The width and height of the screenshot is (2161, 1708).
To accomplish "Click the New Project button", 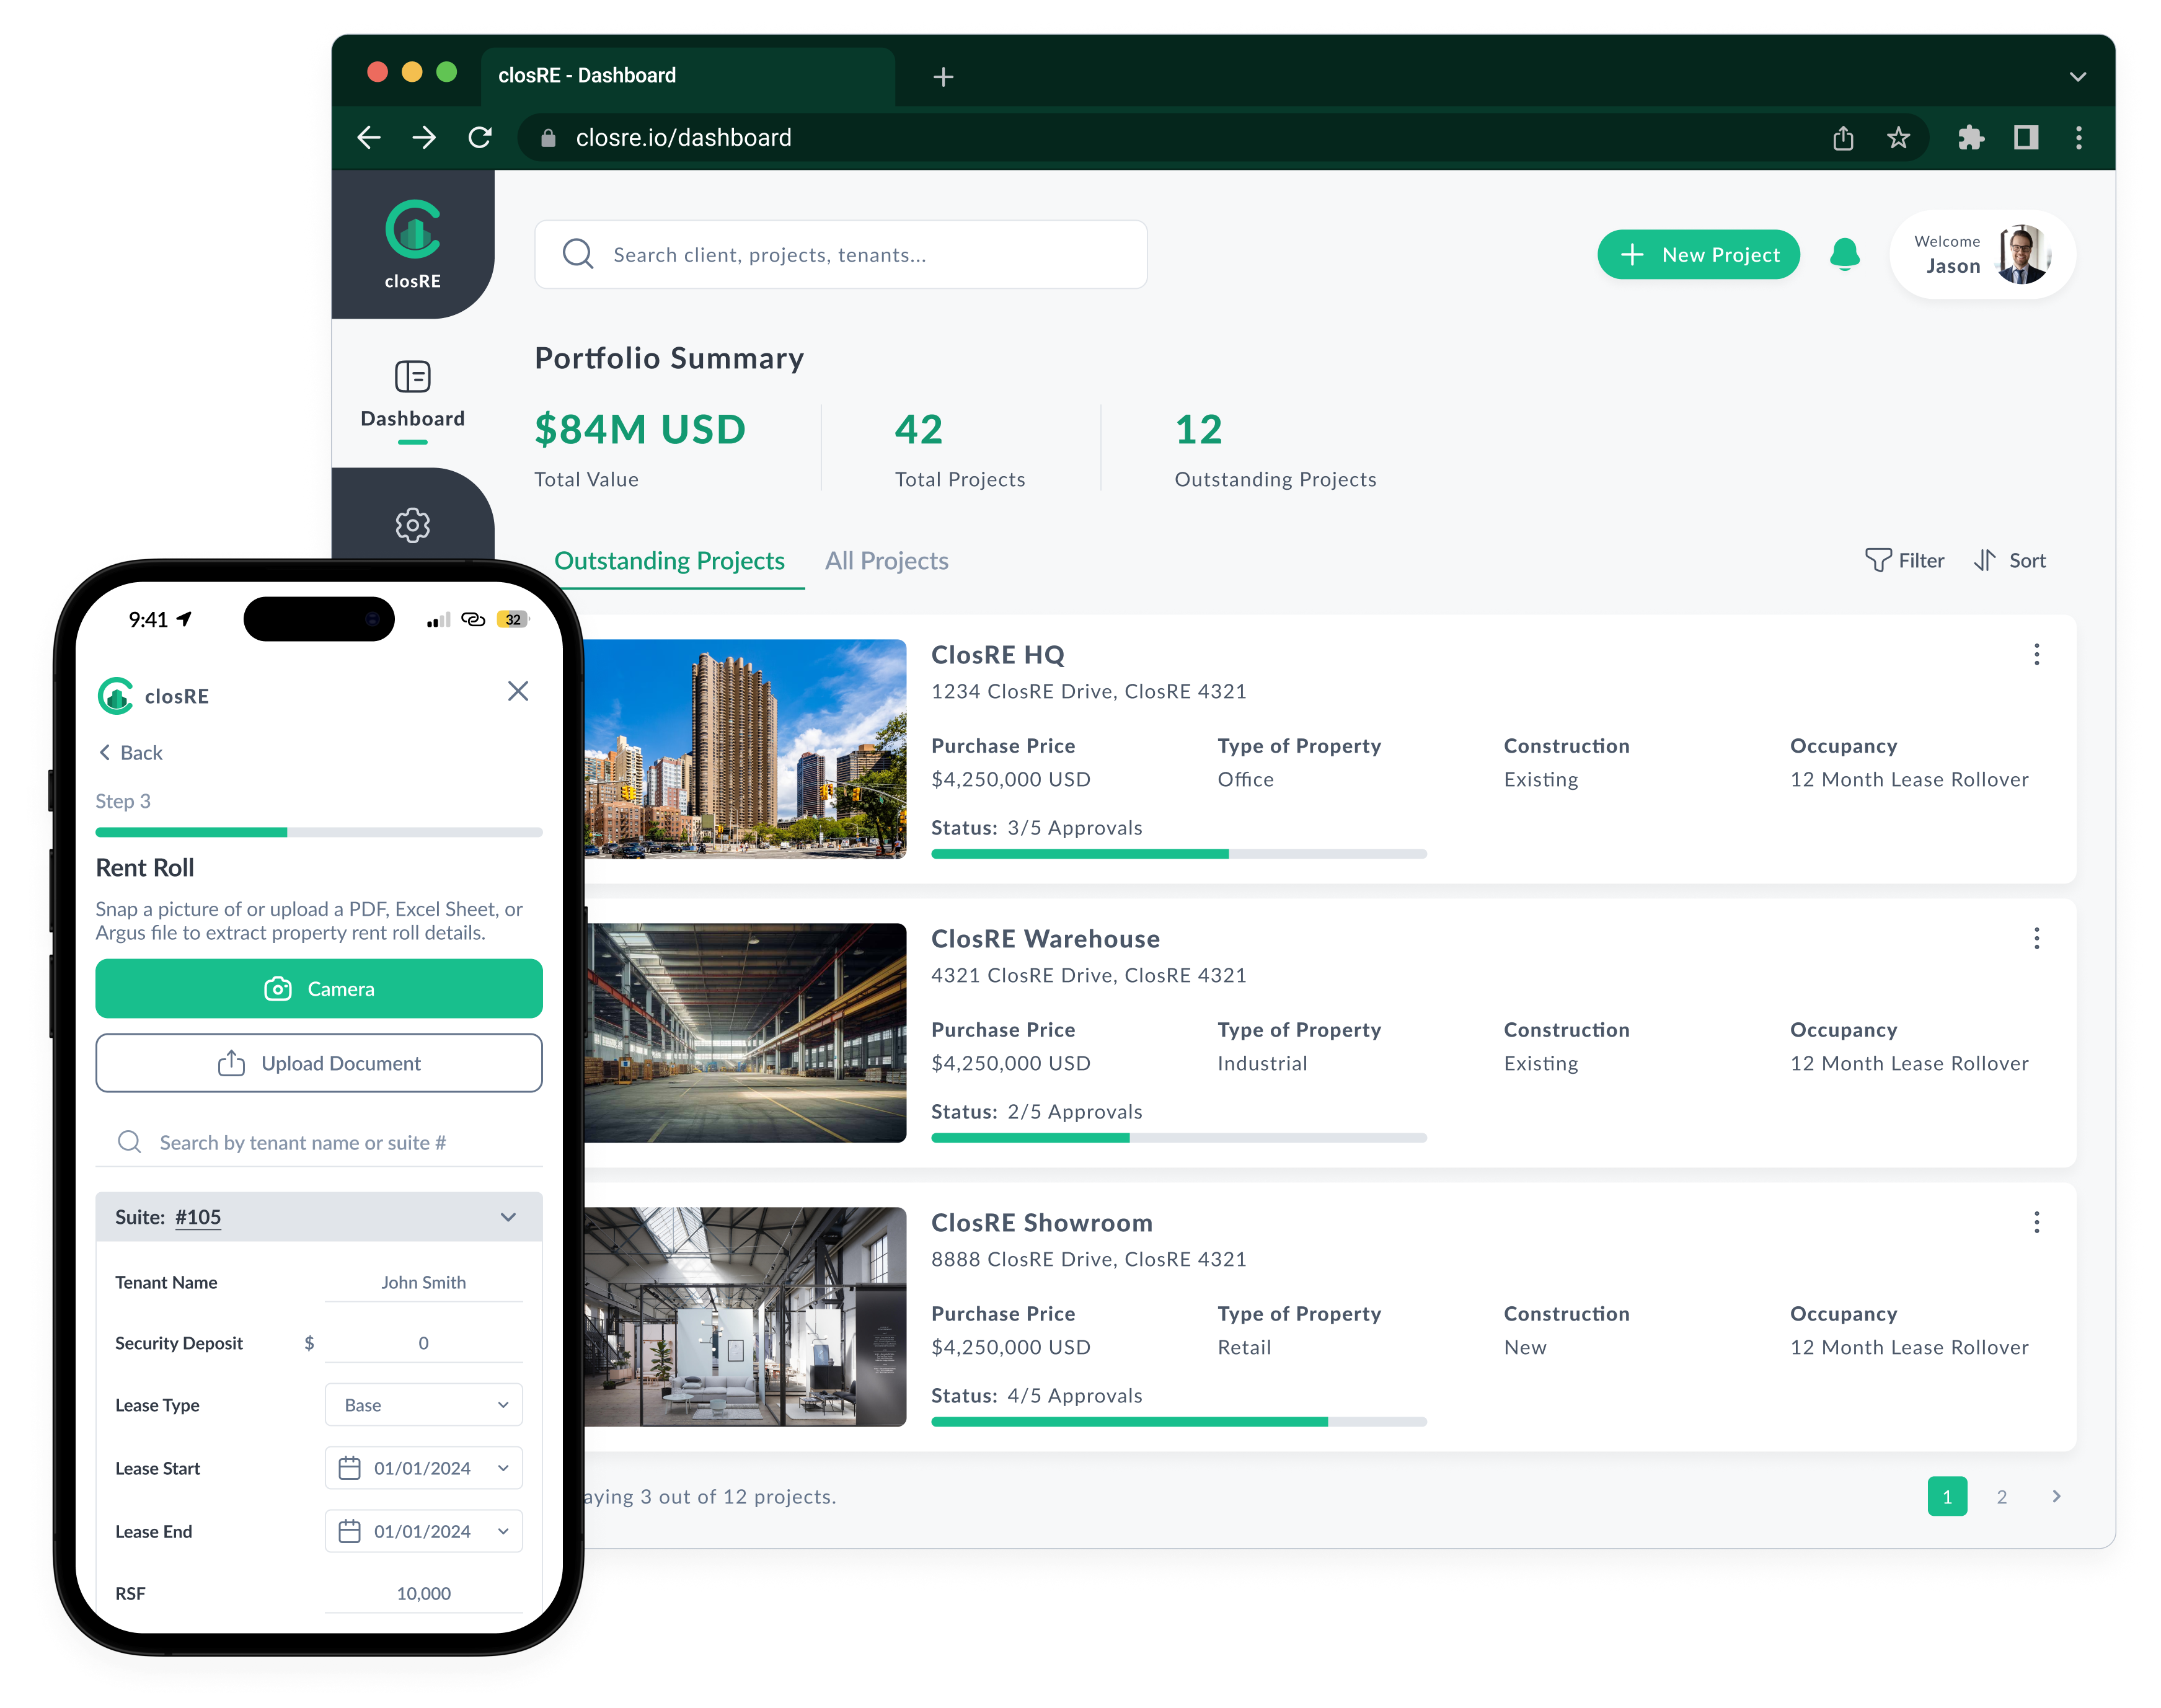I will tap(1698, 255).
